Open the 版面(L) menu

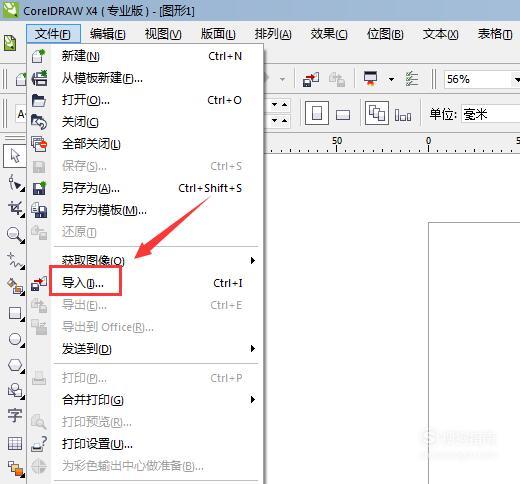tap(218, 34)
